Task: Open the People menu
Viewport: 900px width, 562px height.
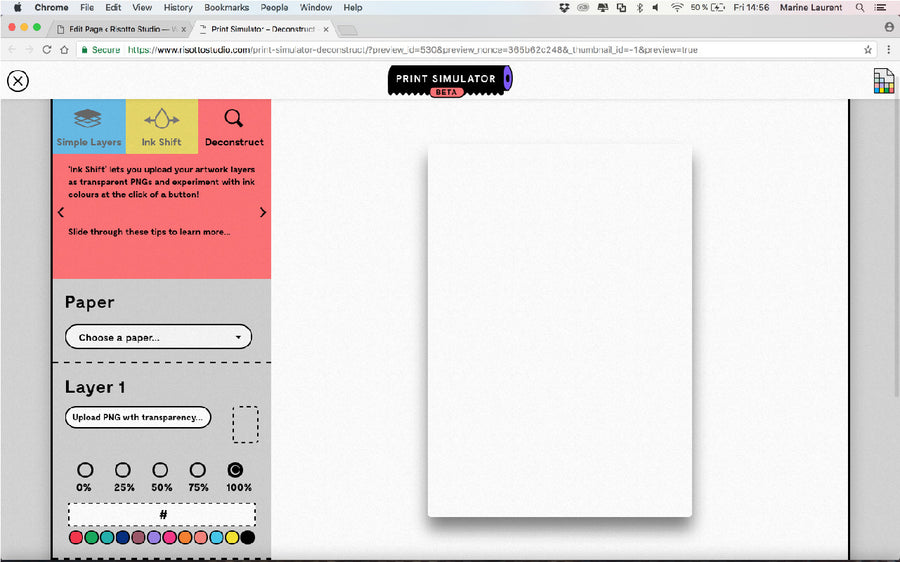Action: click(x=274, y=7)
